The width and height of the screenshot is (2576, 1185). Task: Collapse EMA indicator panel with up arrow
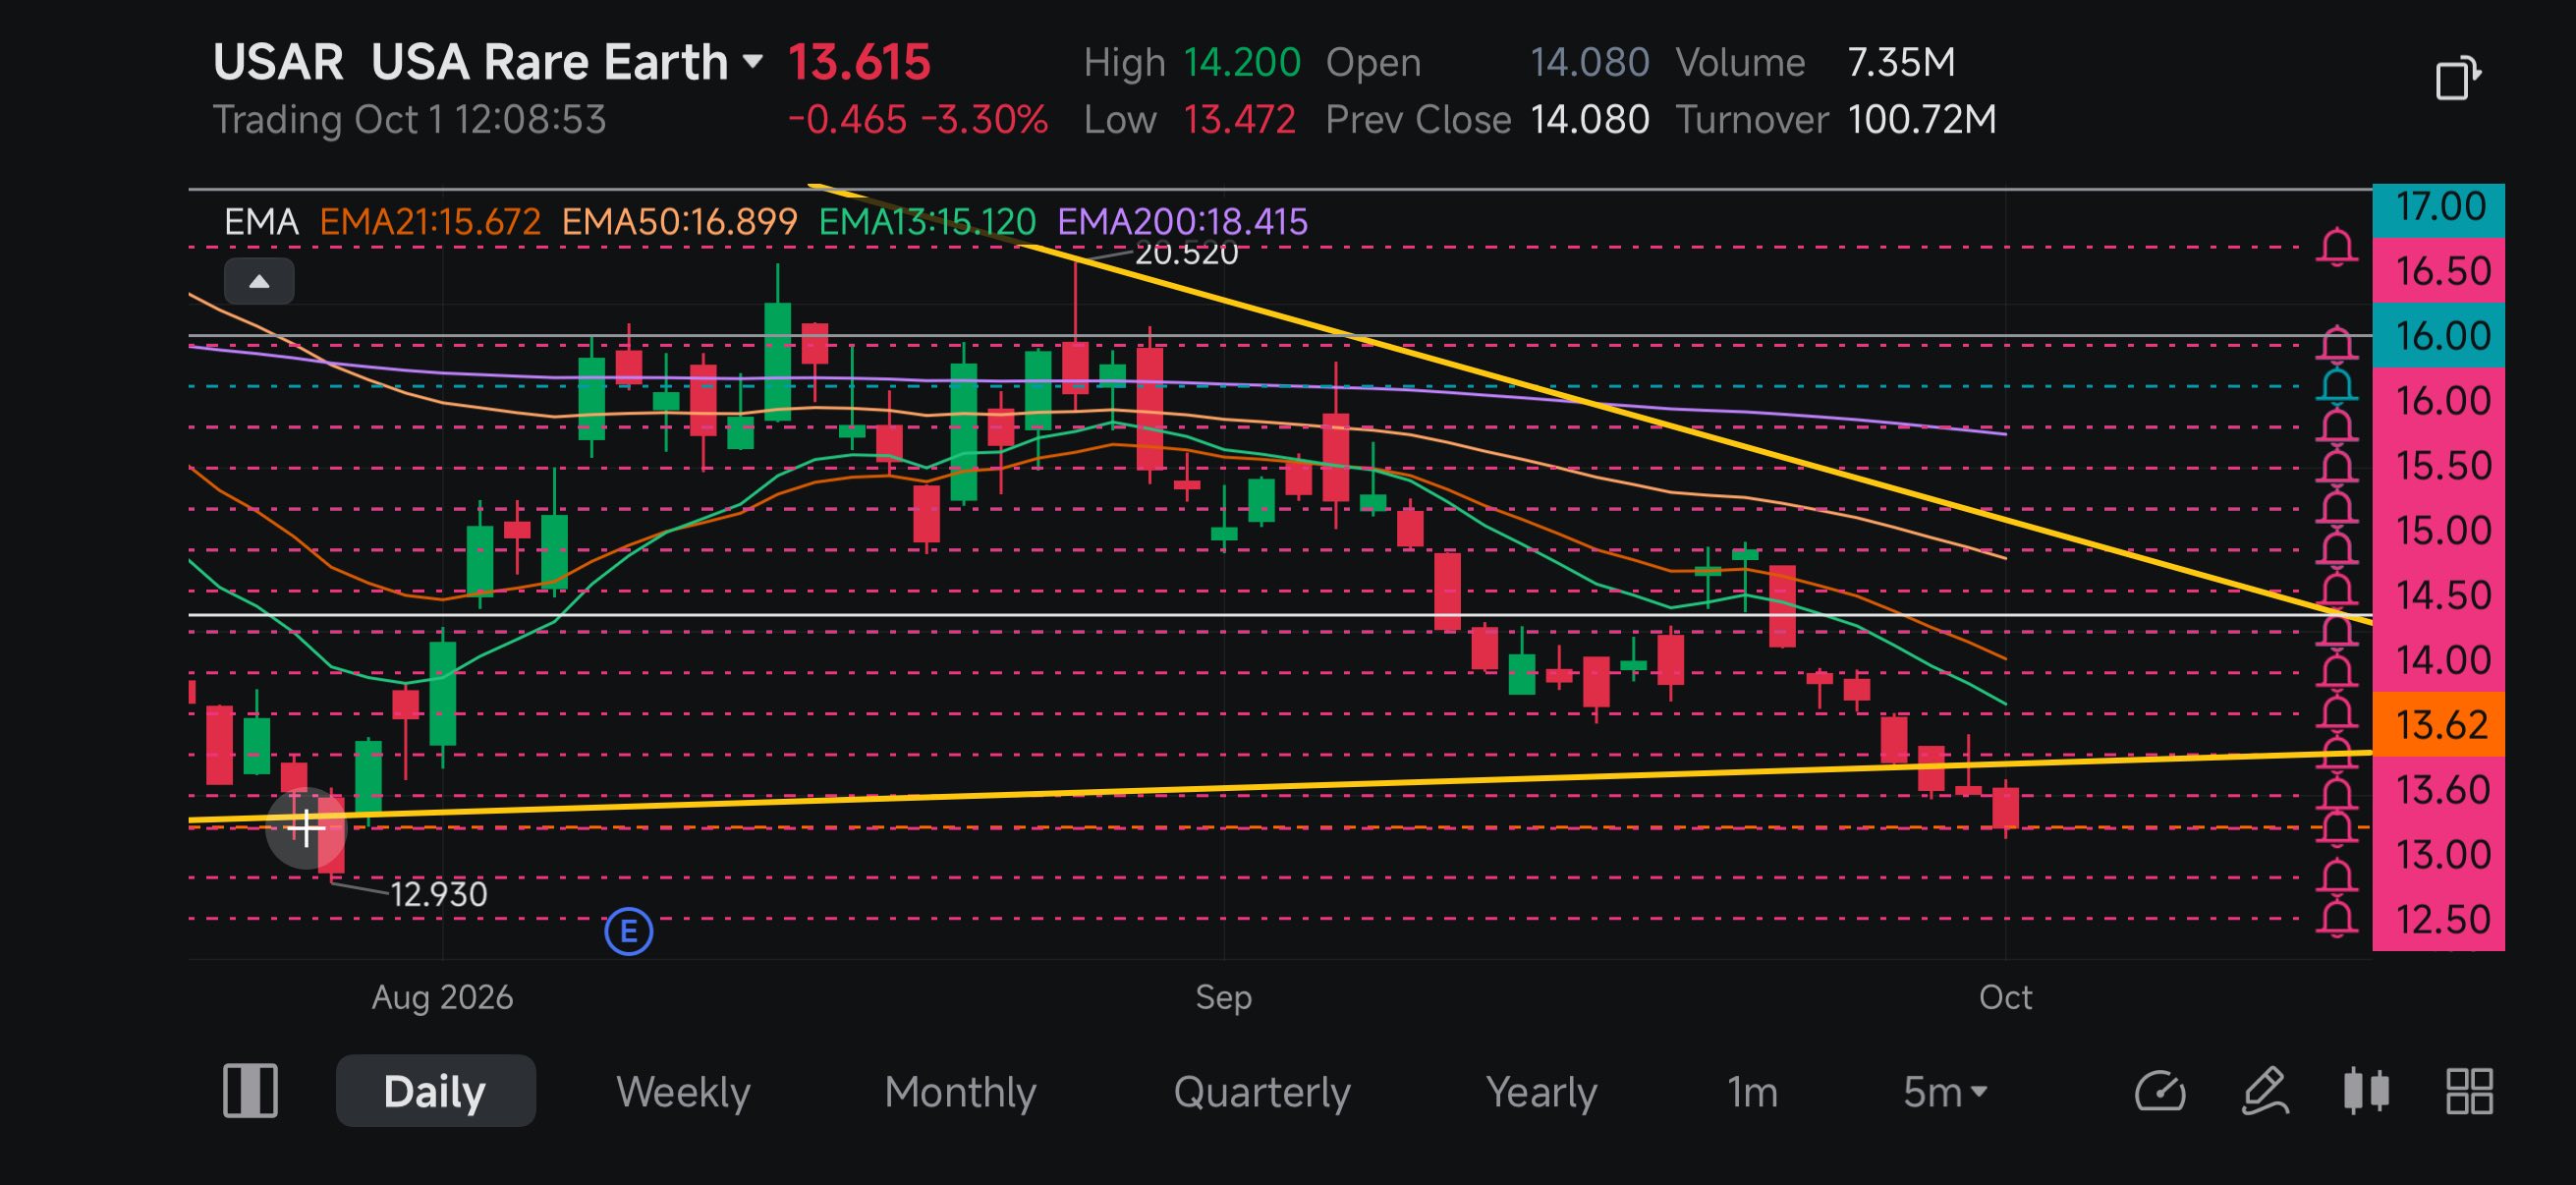click(259, 281)
